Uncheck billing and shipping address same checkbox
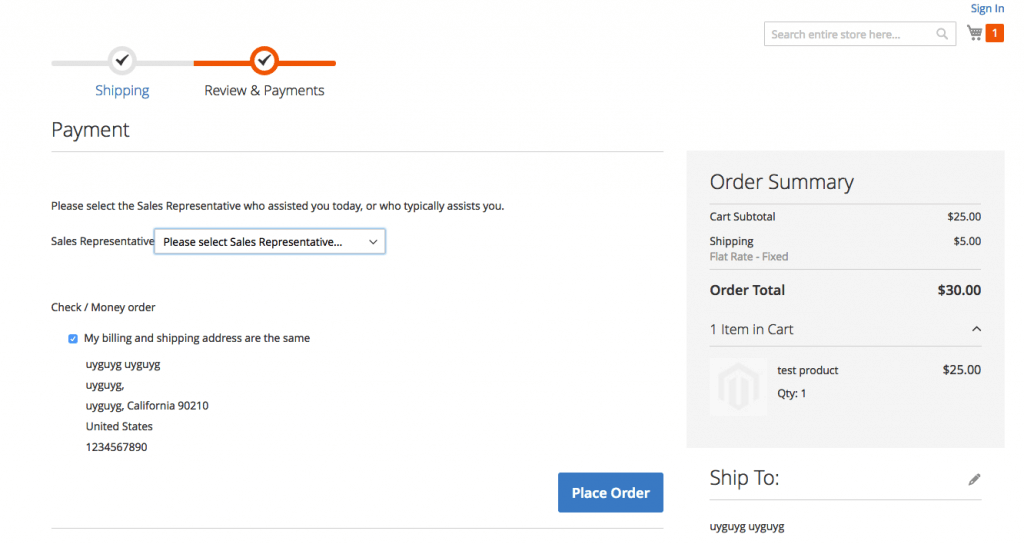The image size is (1024, 544). [73, 339]
